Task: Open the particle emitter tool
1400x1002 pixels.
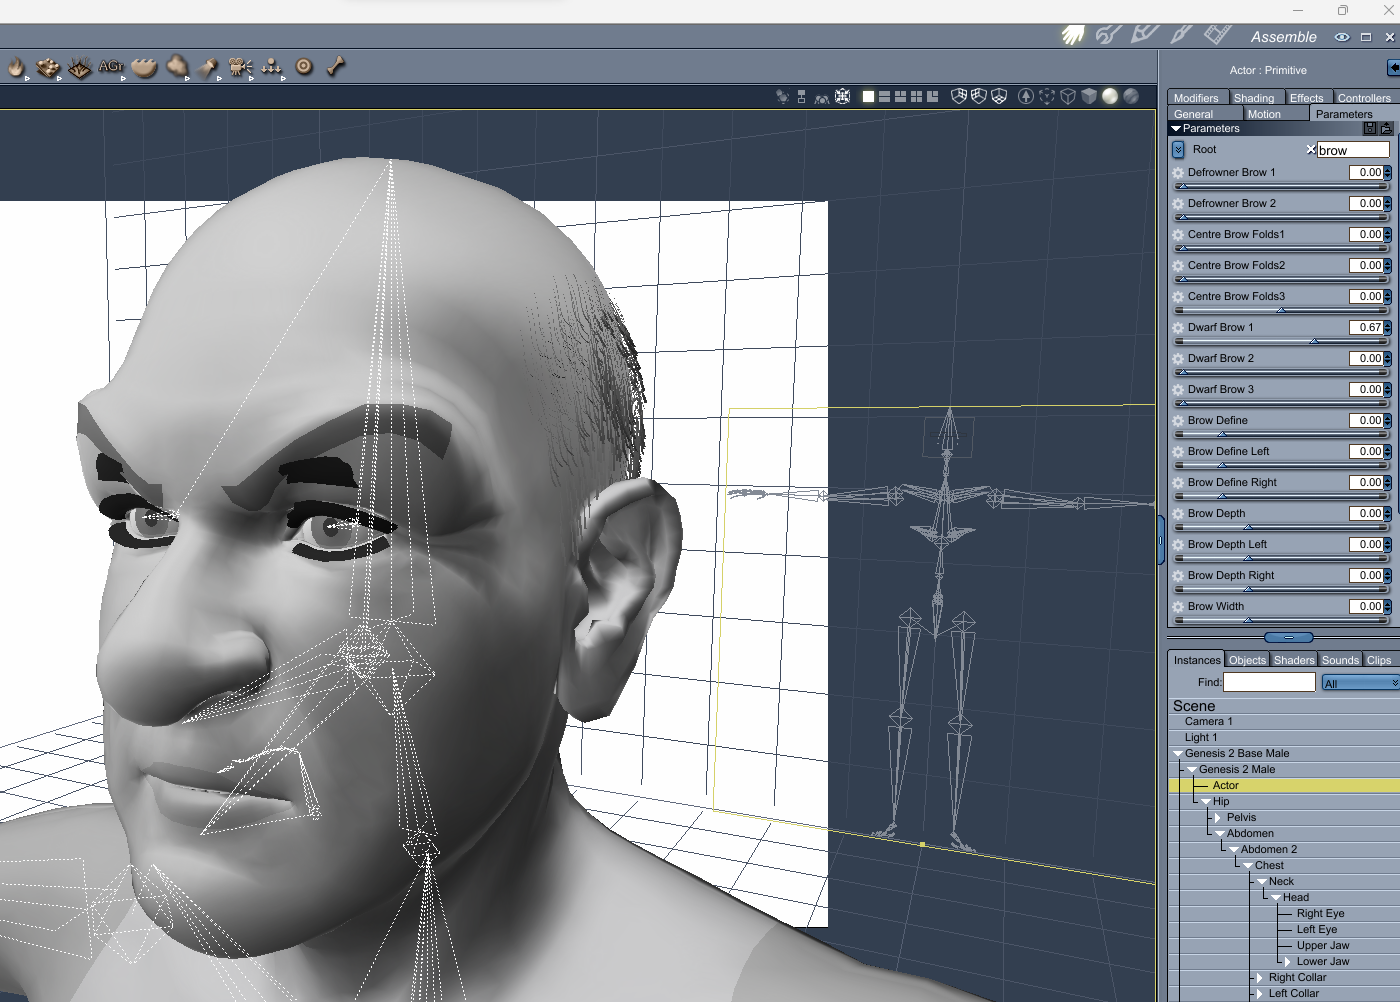Action: pos(272,67)
